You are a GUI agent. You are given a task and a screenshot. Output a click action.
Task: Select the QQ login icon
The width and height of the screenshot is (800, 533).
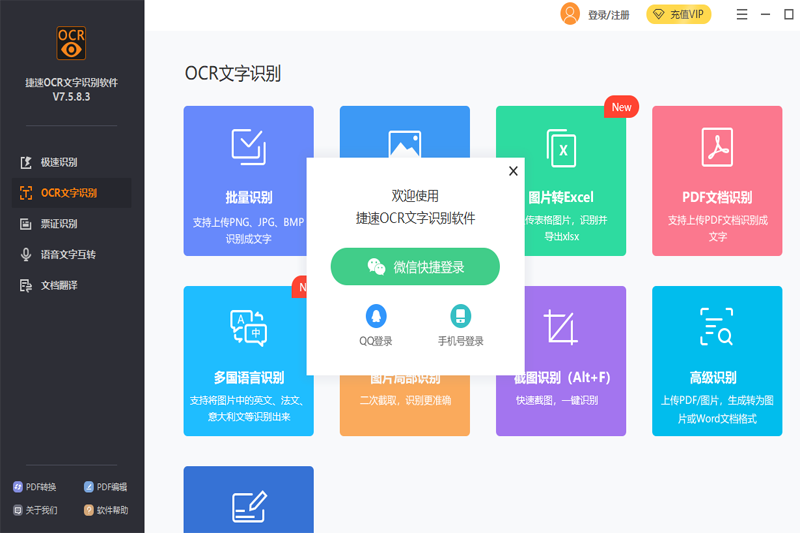click(376, 317)
